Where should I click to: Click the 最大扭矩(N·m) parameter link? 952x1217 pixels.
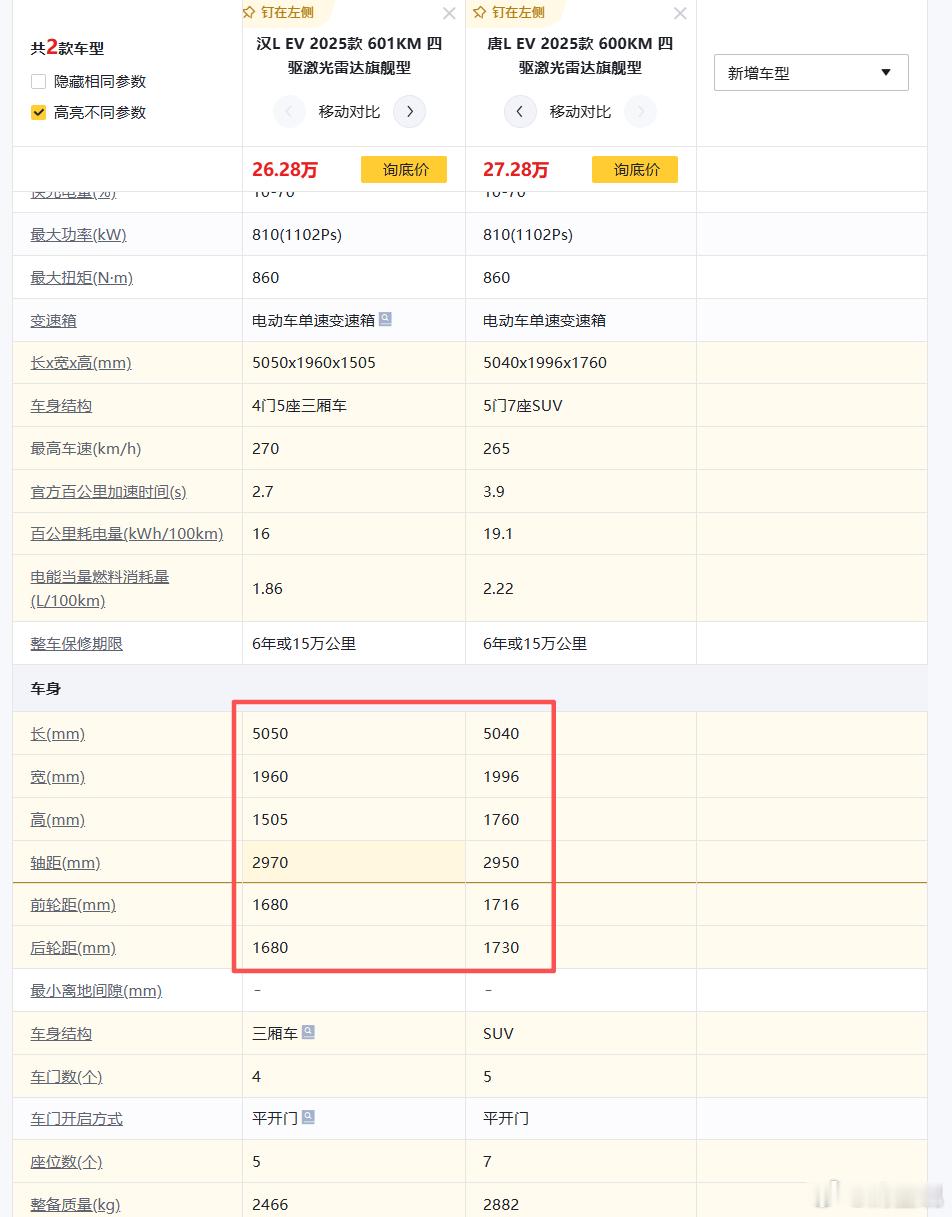tap(81, 278)
